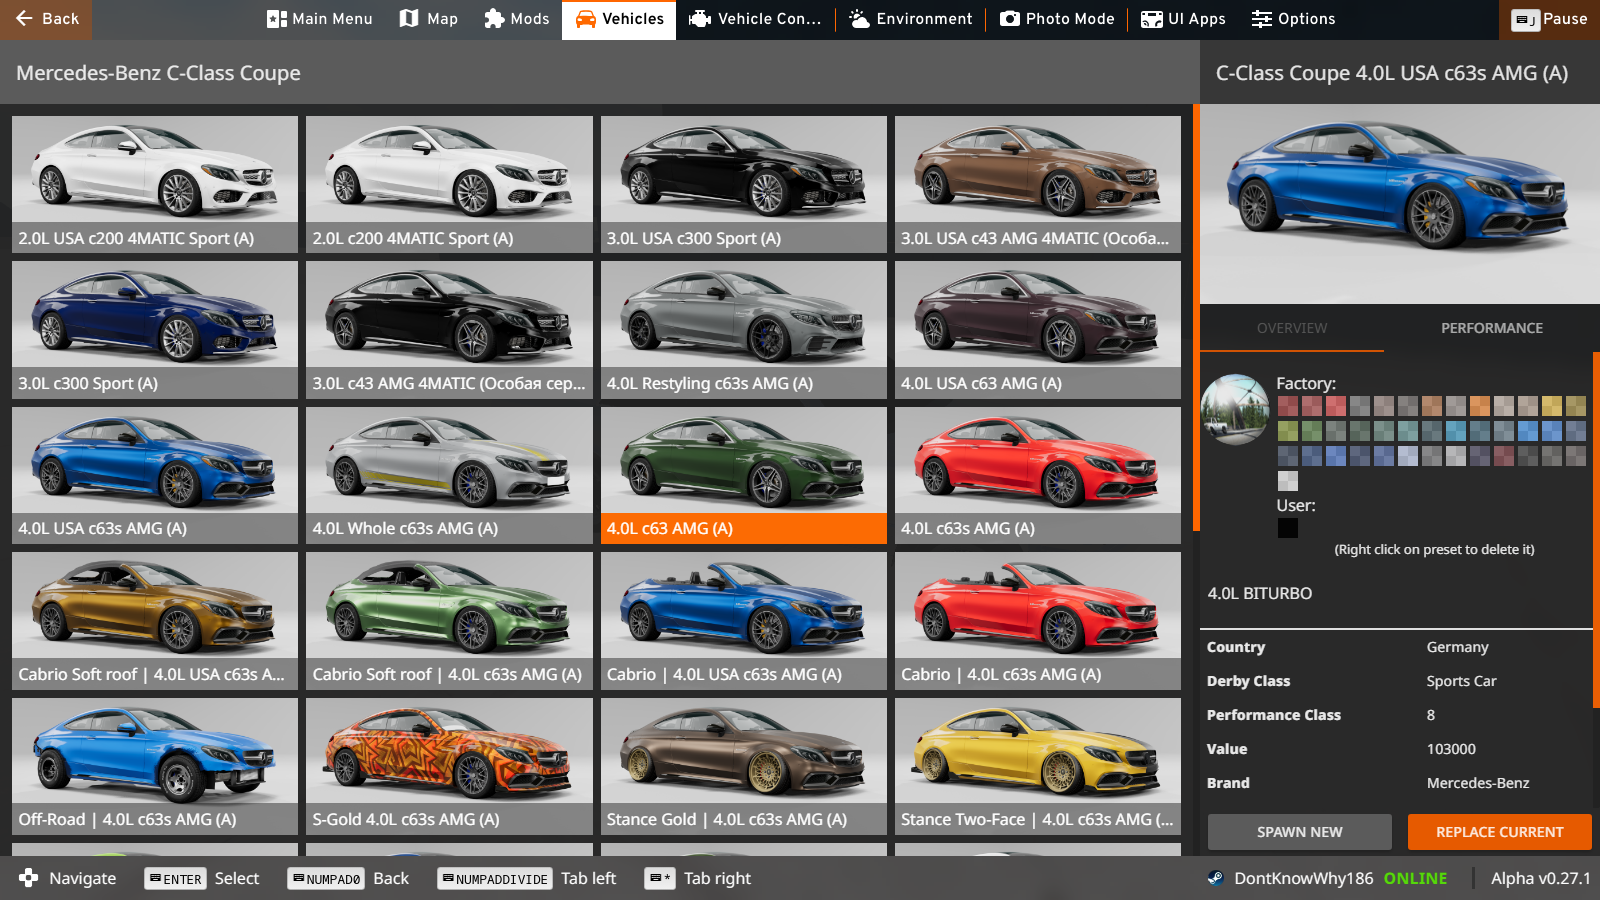
Task: Pick red Cabrio 4.0L c63s AMG (A)
Action: click(x=1038, y=621)
